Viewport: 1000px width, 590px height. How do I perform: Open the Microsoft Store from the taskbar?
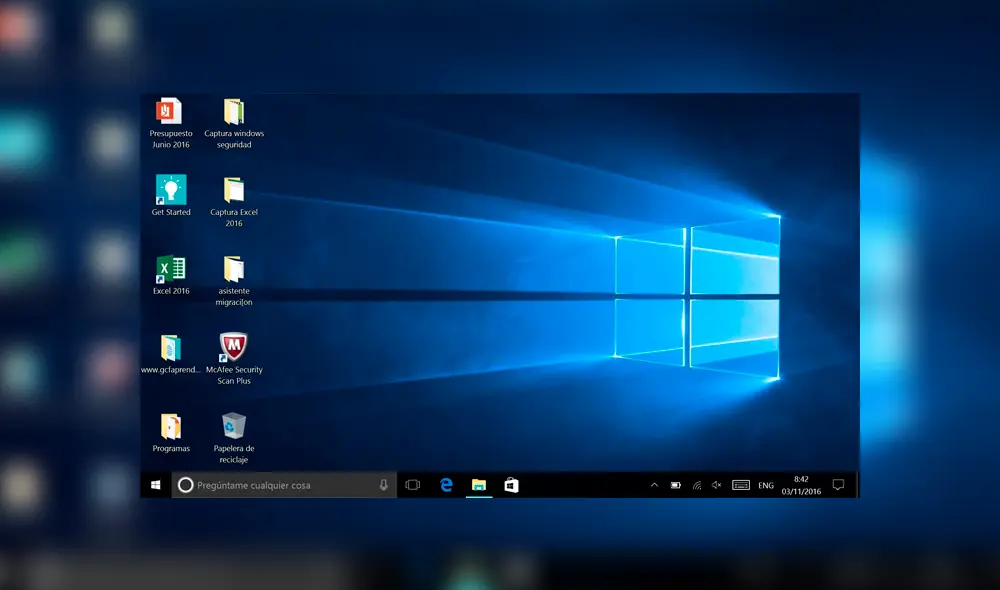click(513, 485)
